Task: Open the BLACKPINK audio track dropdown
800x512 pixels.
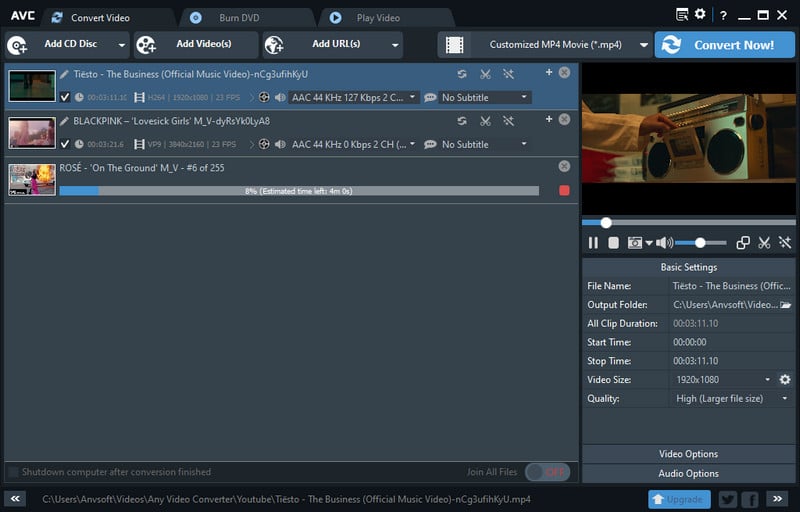Action: (x=354, y=144)
